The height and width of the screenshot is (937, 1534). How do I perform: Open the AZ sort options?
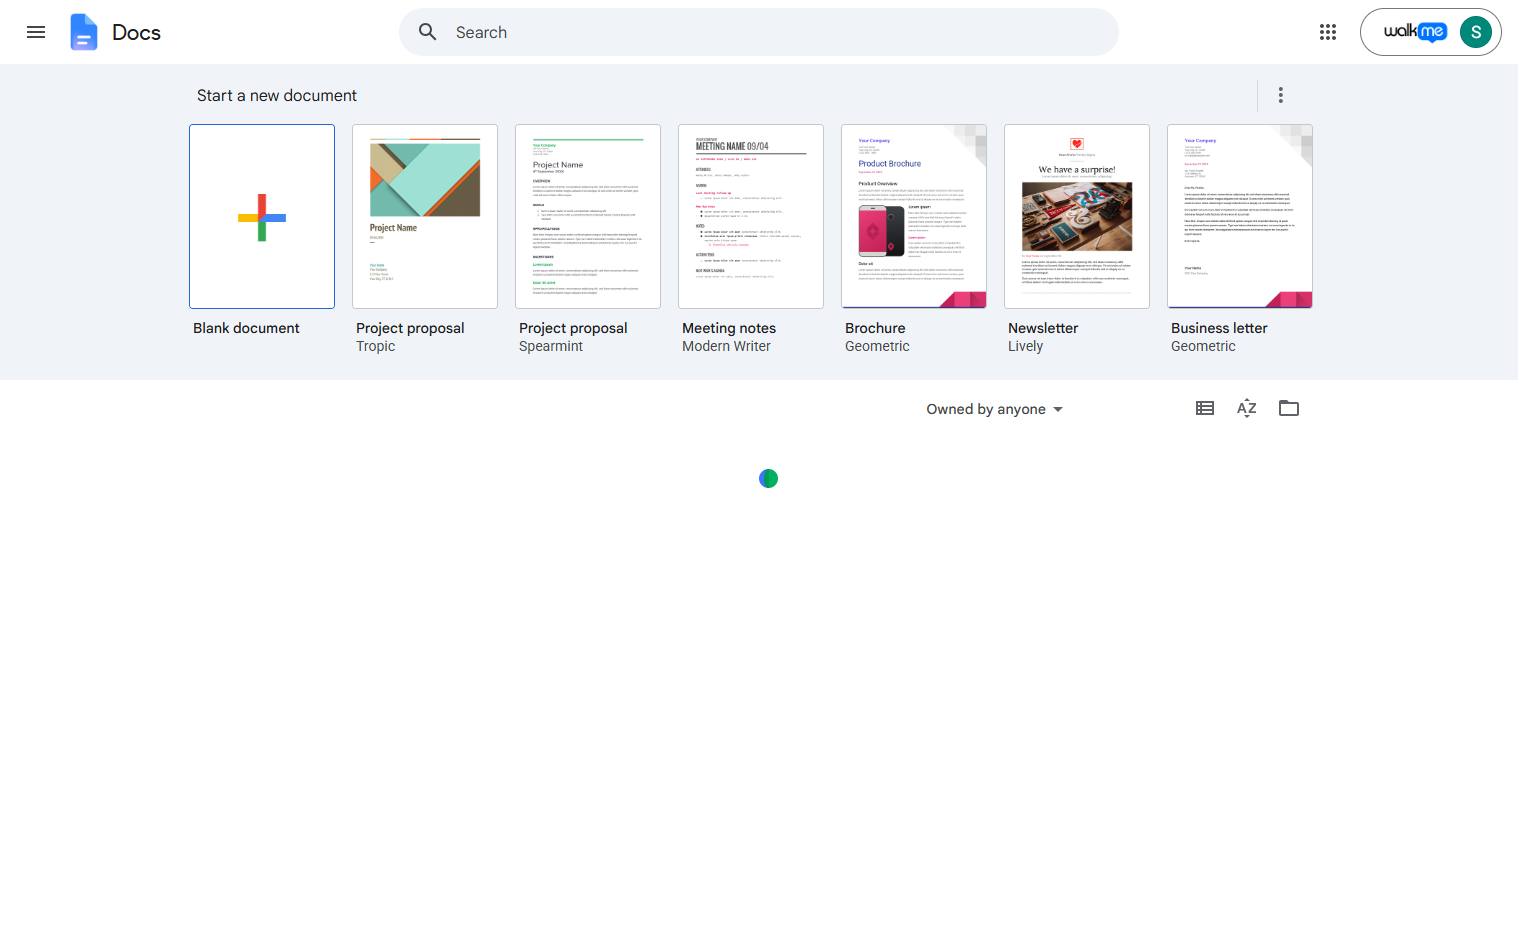1247,408
